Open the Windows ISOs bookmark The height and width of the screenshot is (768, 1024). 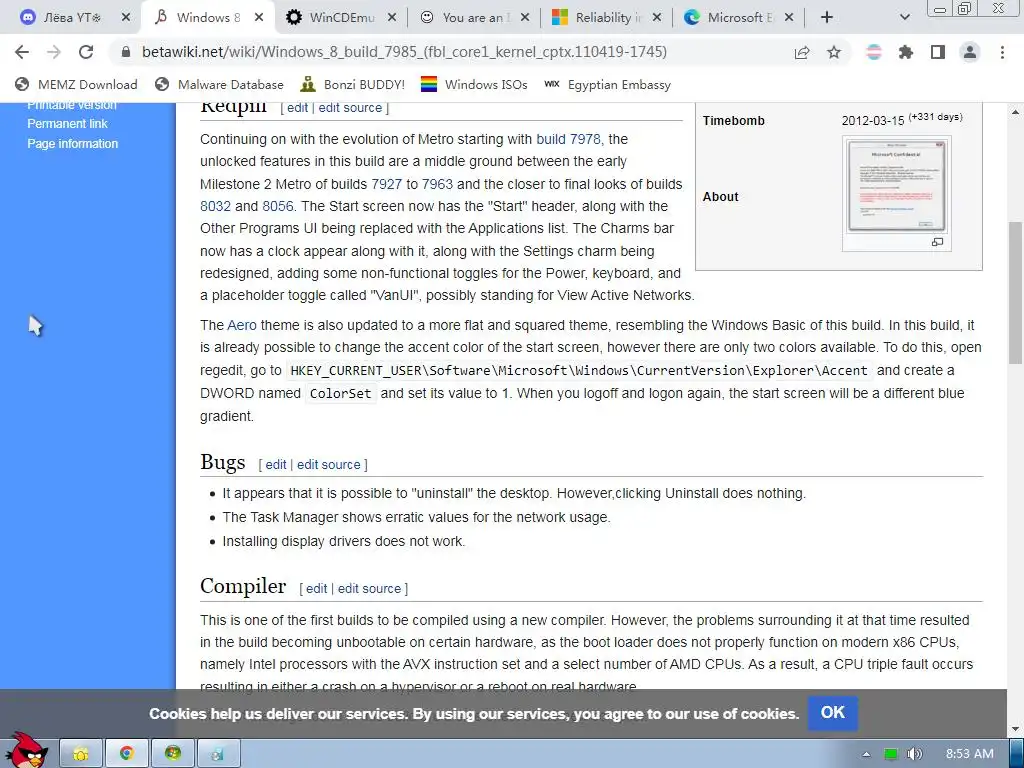(474, 85)
